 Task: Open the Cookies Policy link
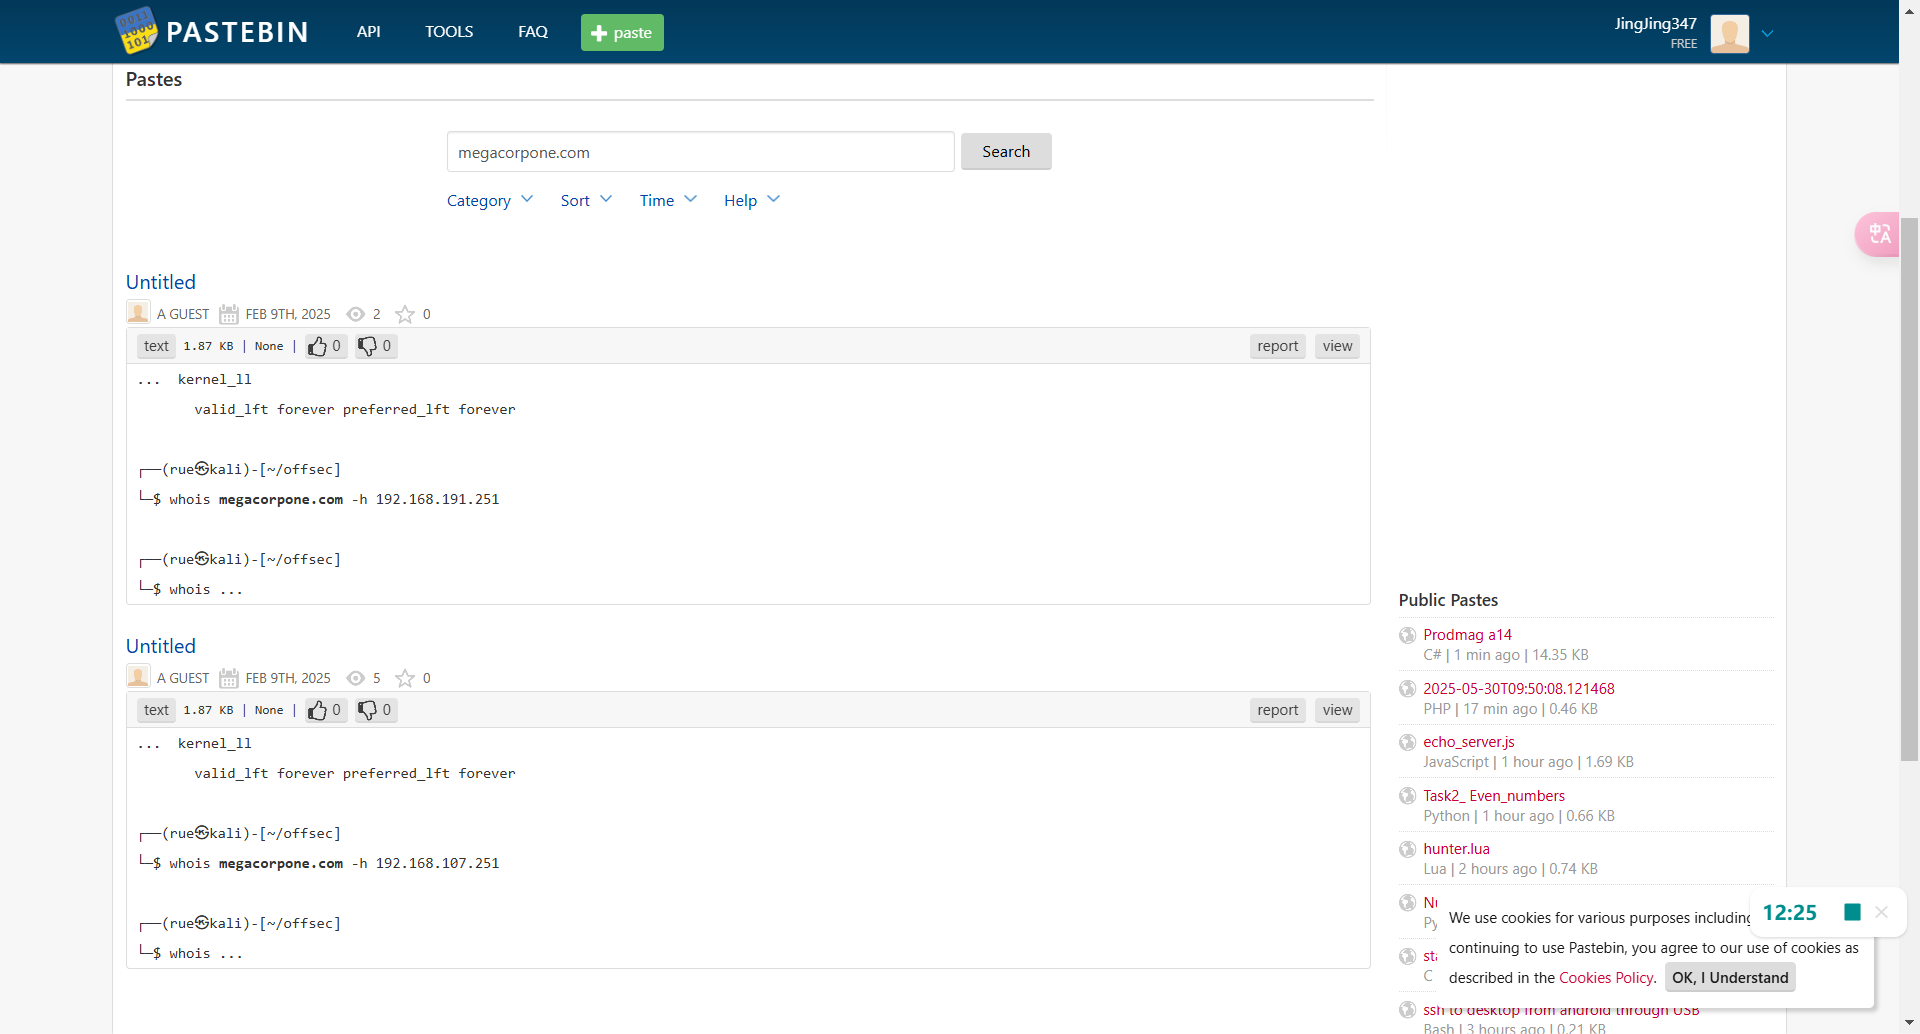1606,978
